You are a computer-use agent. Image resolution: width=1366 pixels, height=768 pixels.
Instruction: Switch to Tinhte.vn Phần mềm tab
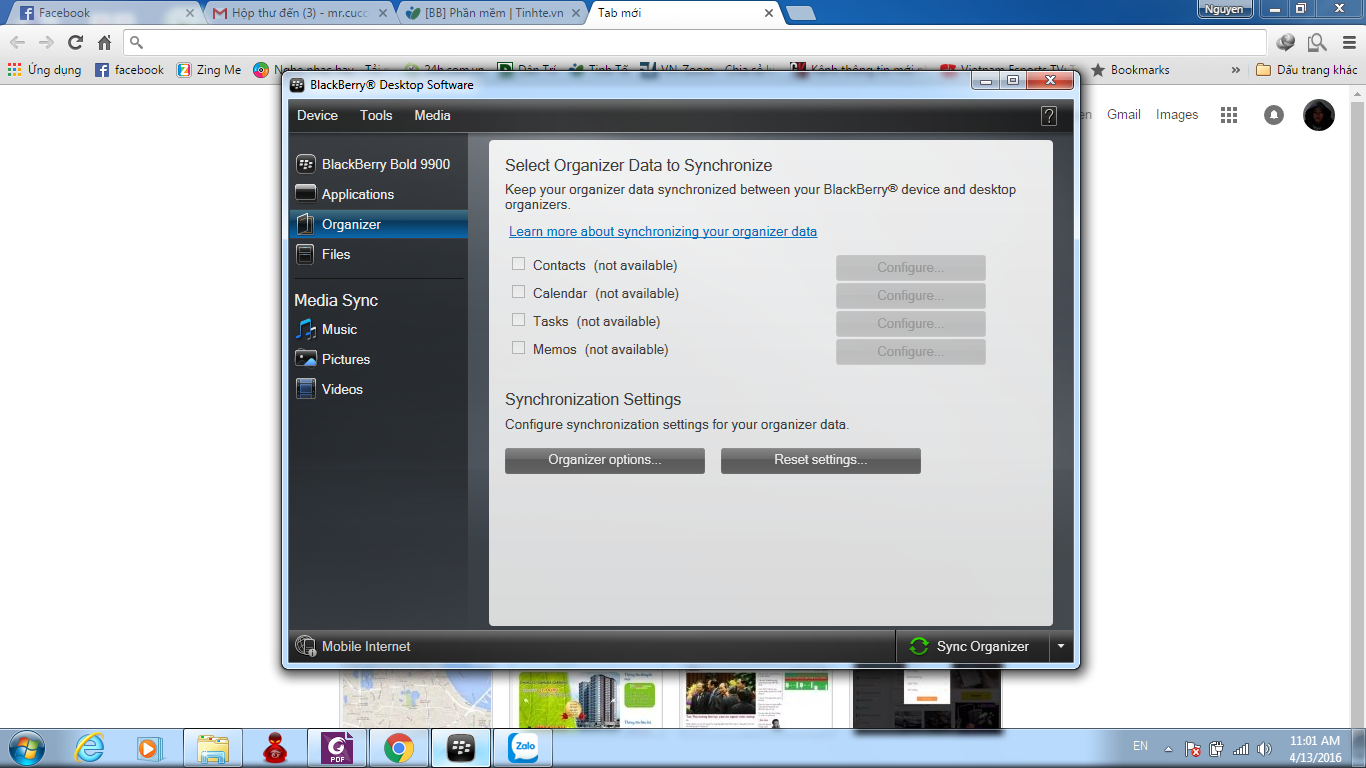(x=491, y=13)
